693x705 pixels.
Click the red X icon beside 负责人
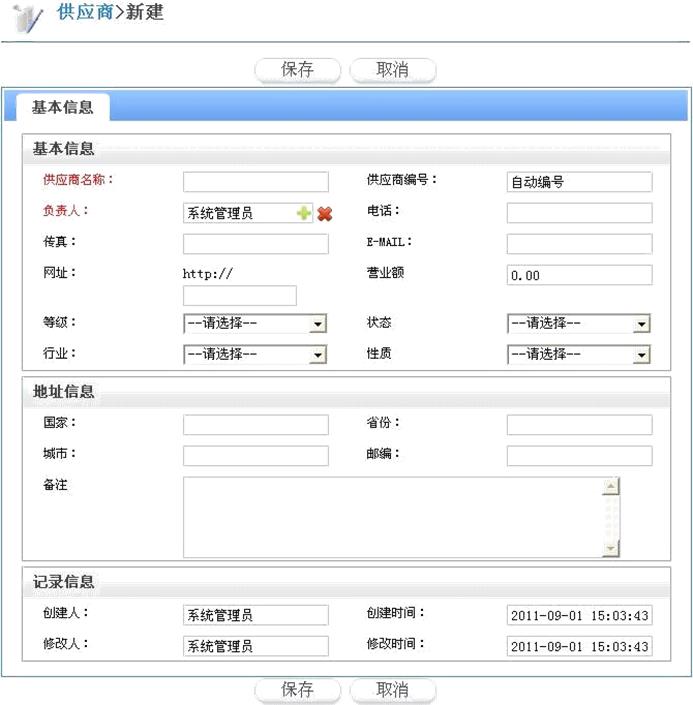(324, 214)
